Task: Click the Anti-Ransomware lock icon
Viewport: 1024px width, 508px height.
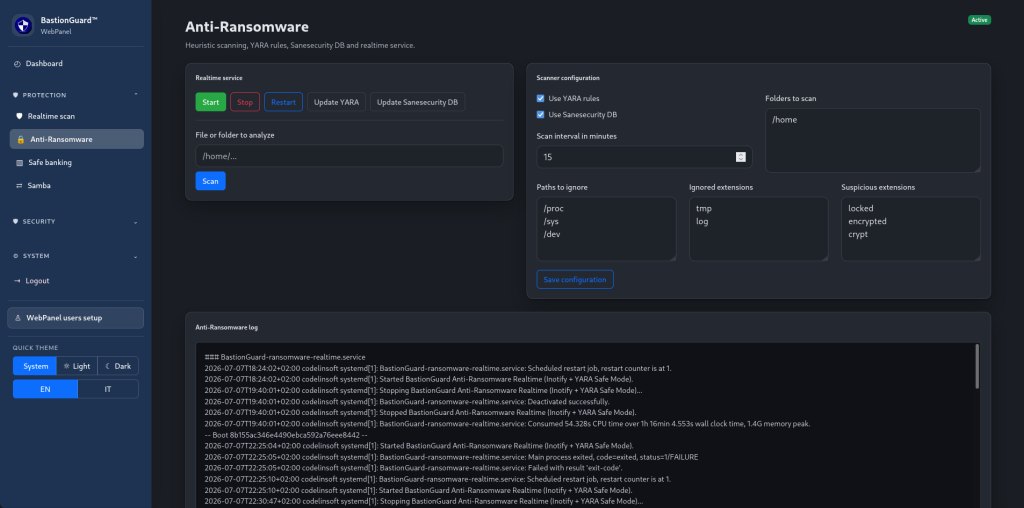Action: (x=20, y=140)
